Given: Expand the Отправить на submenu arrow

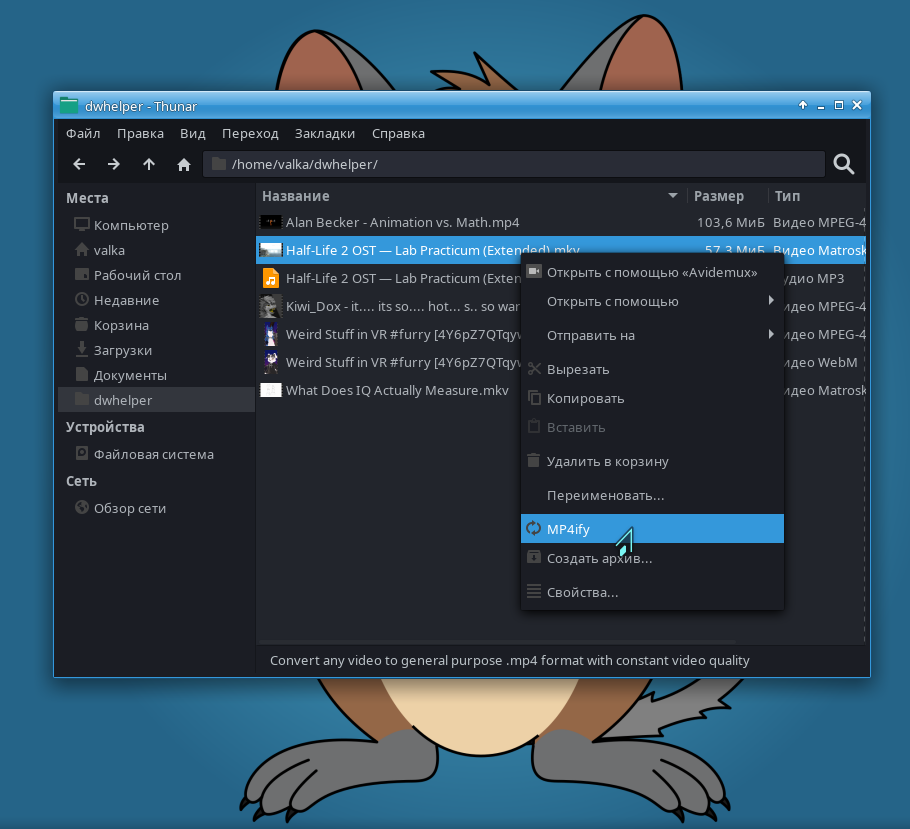Looking at the screenshot, I should pyautogui.click(x=771, y=334).
